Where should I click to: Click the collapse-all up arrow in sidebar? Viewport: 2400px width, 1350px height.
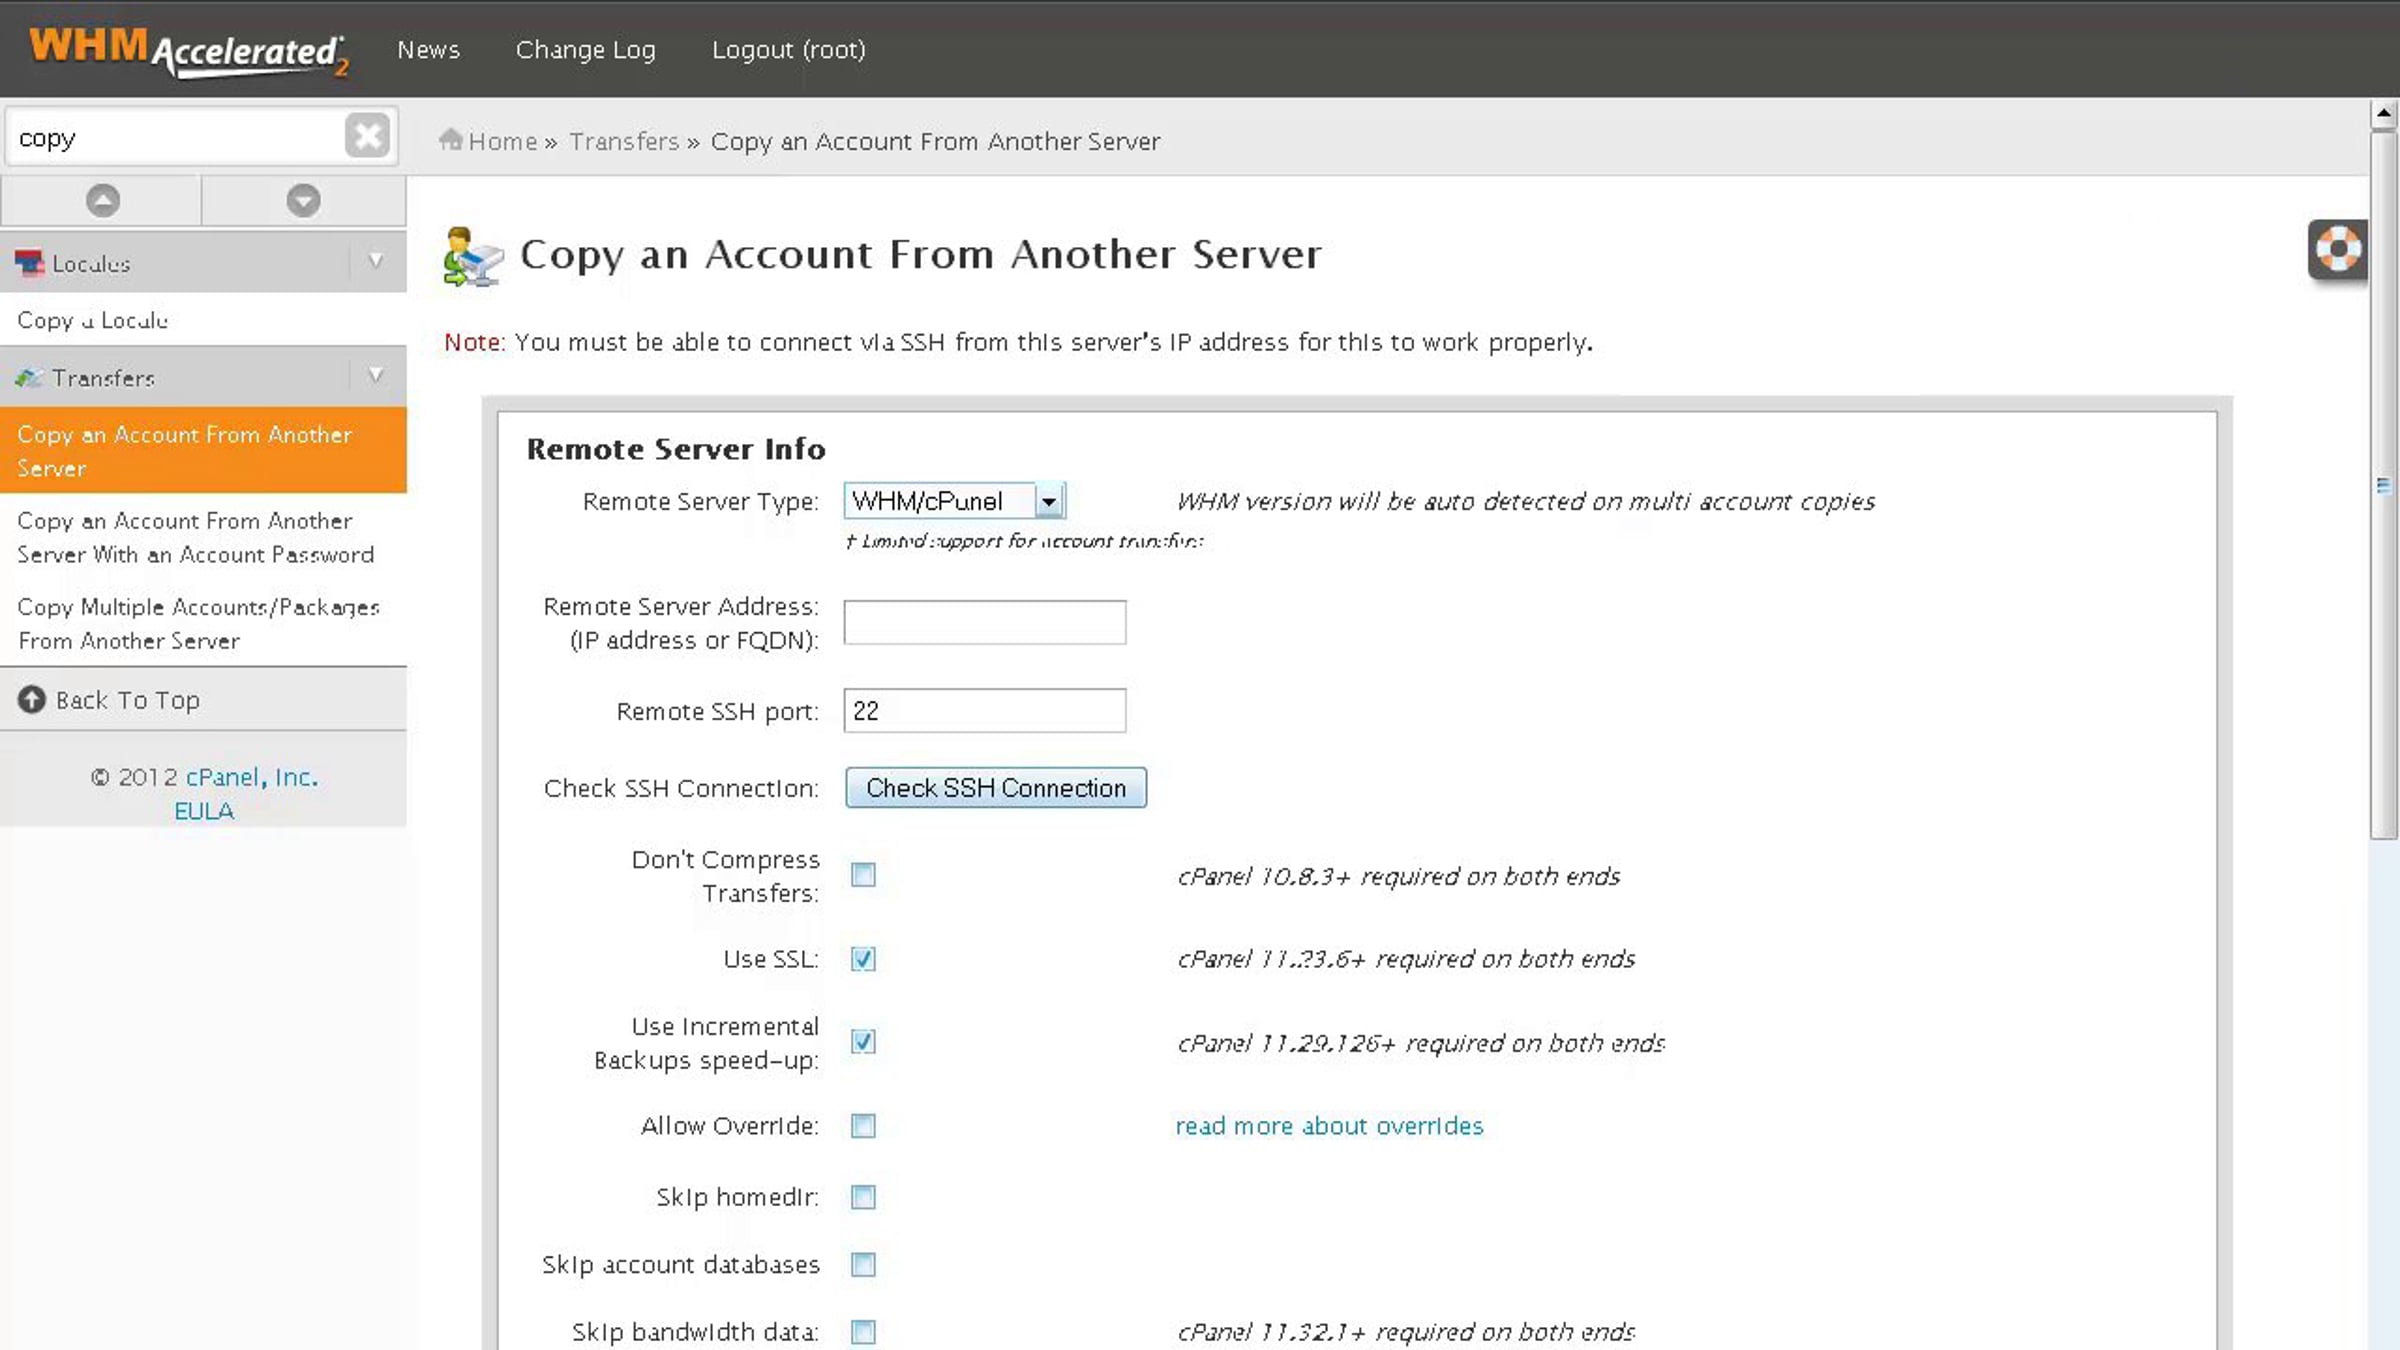point(102,201)
